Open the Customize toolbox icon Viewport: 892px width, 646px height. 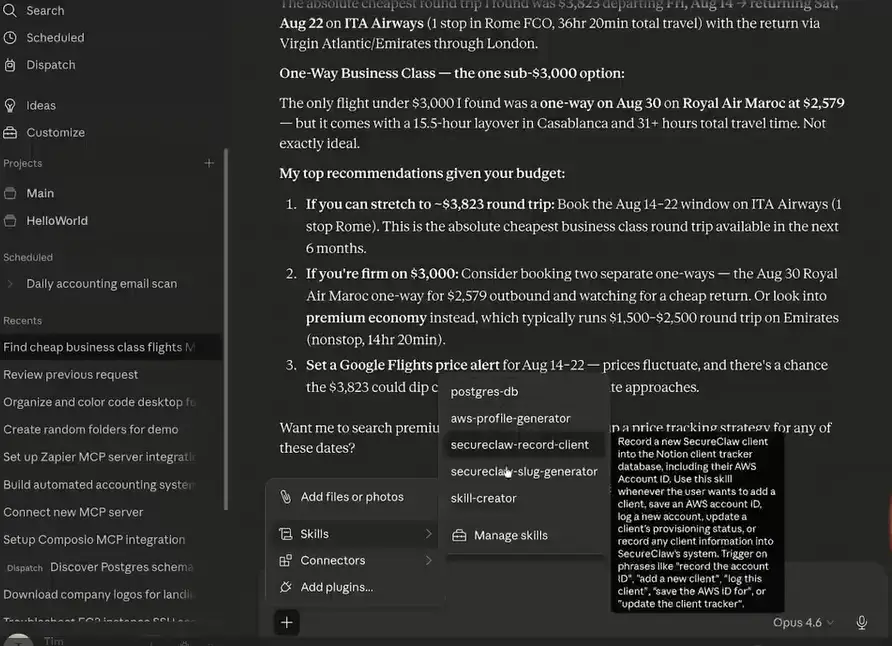[x=10, y=132]
